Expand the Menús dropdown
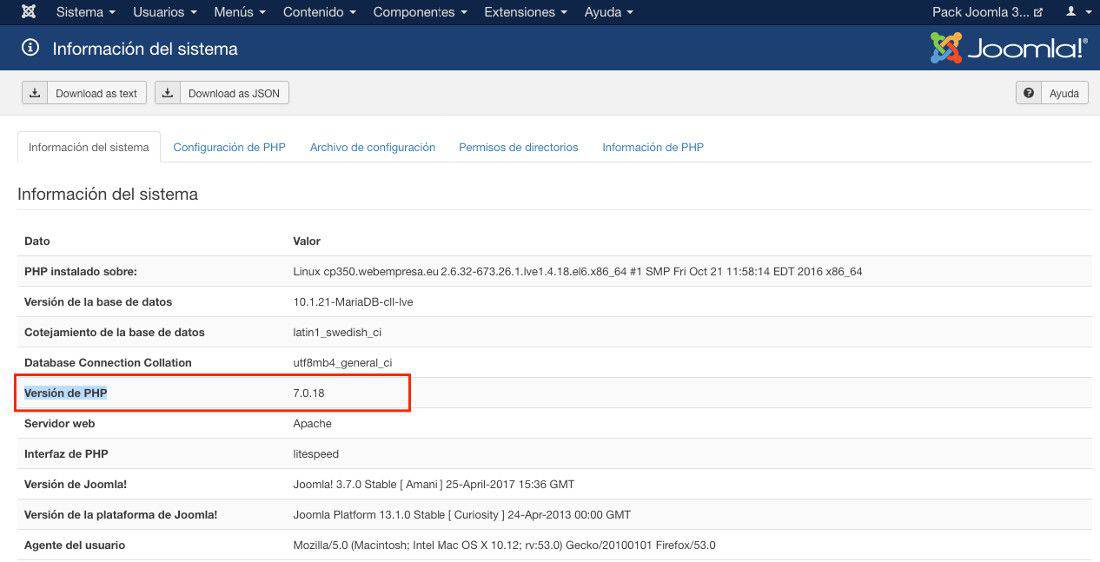 pos(240,12)
